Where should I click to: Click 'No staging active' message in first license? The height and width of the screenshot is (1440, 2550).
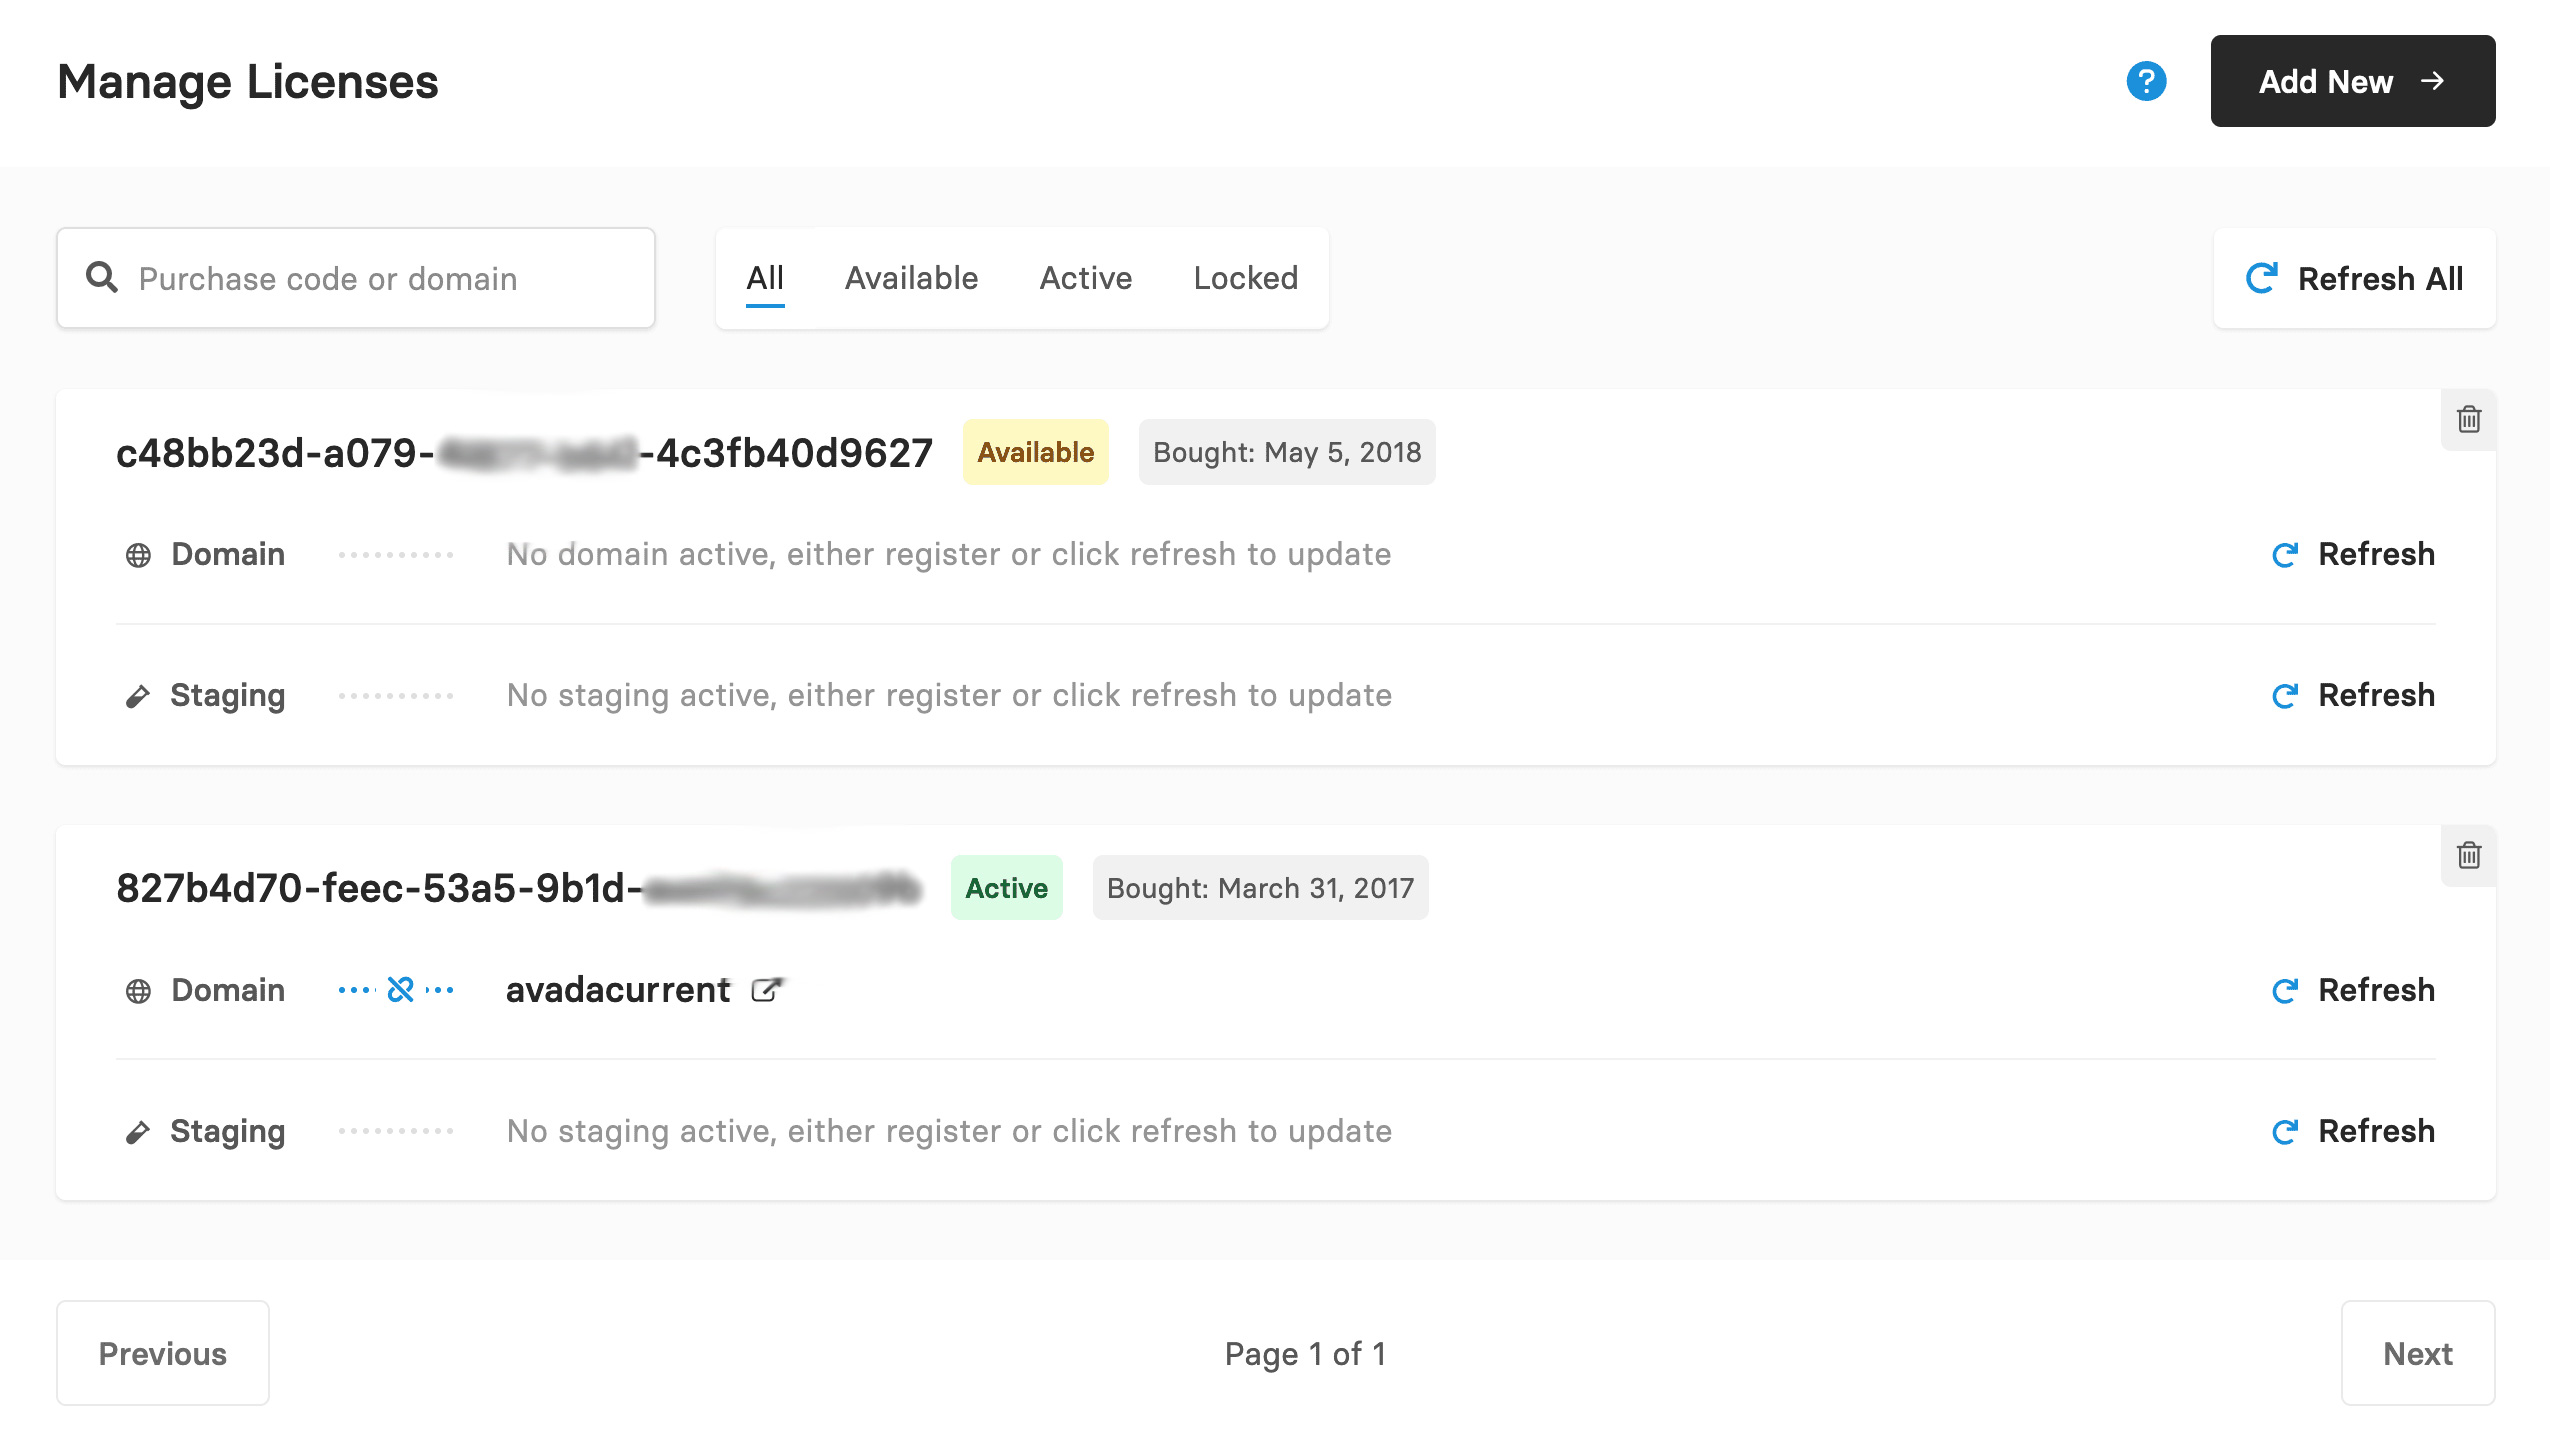click(949, 695)
